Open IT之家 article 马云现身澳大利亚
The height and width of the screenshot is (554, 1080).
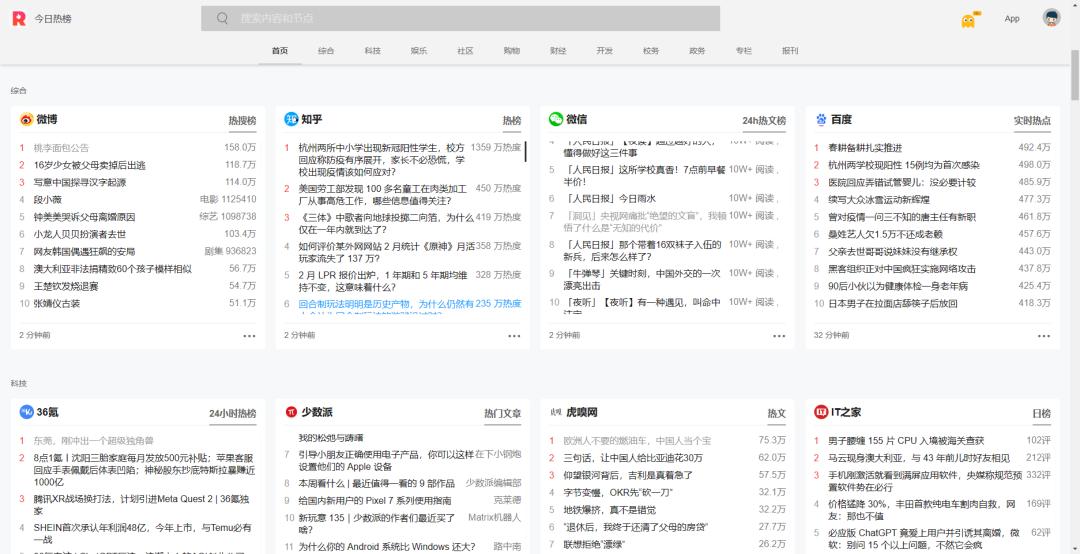point(919,458)
